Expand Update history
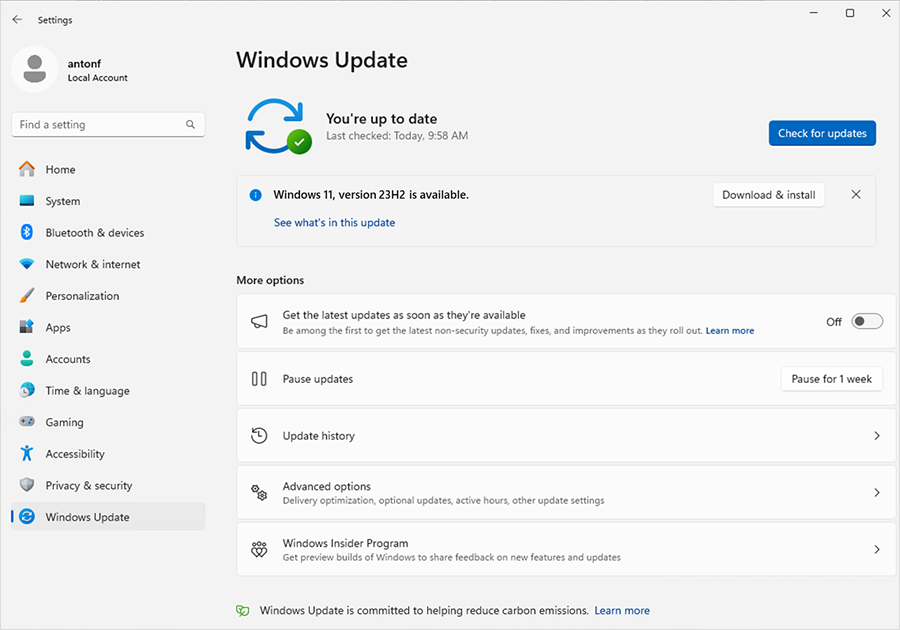 pyautogui.click(x=877, y=435)
